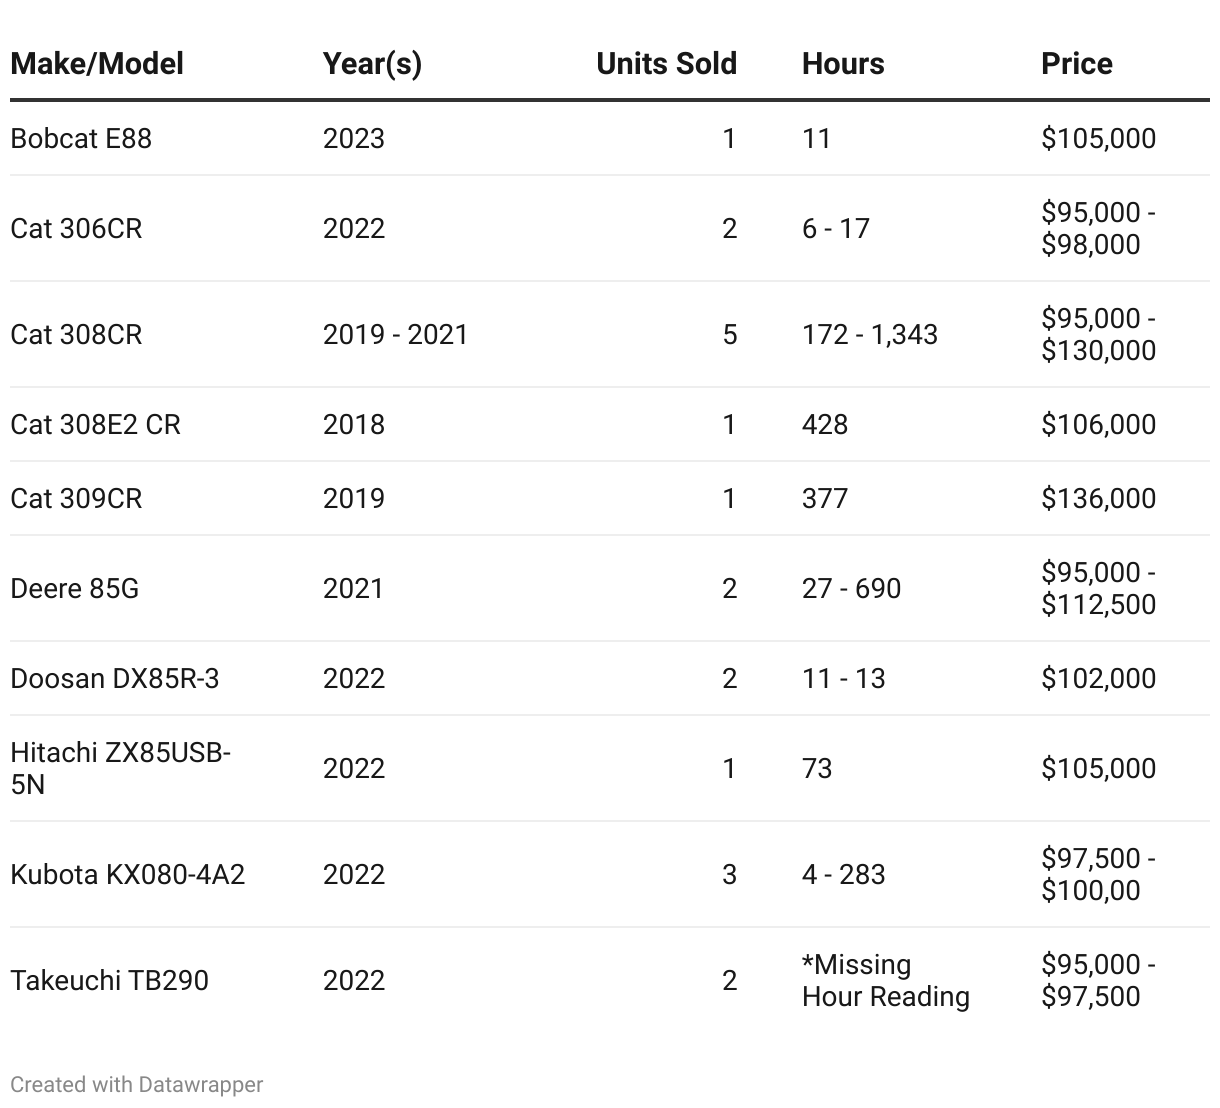Click the Takeuchi TB290 model name
The image size is (1220, 1108).
pos(109,980)
